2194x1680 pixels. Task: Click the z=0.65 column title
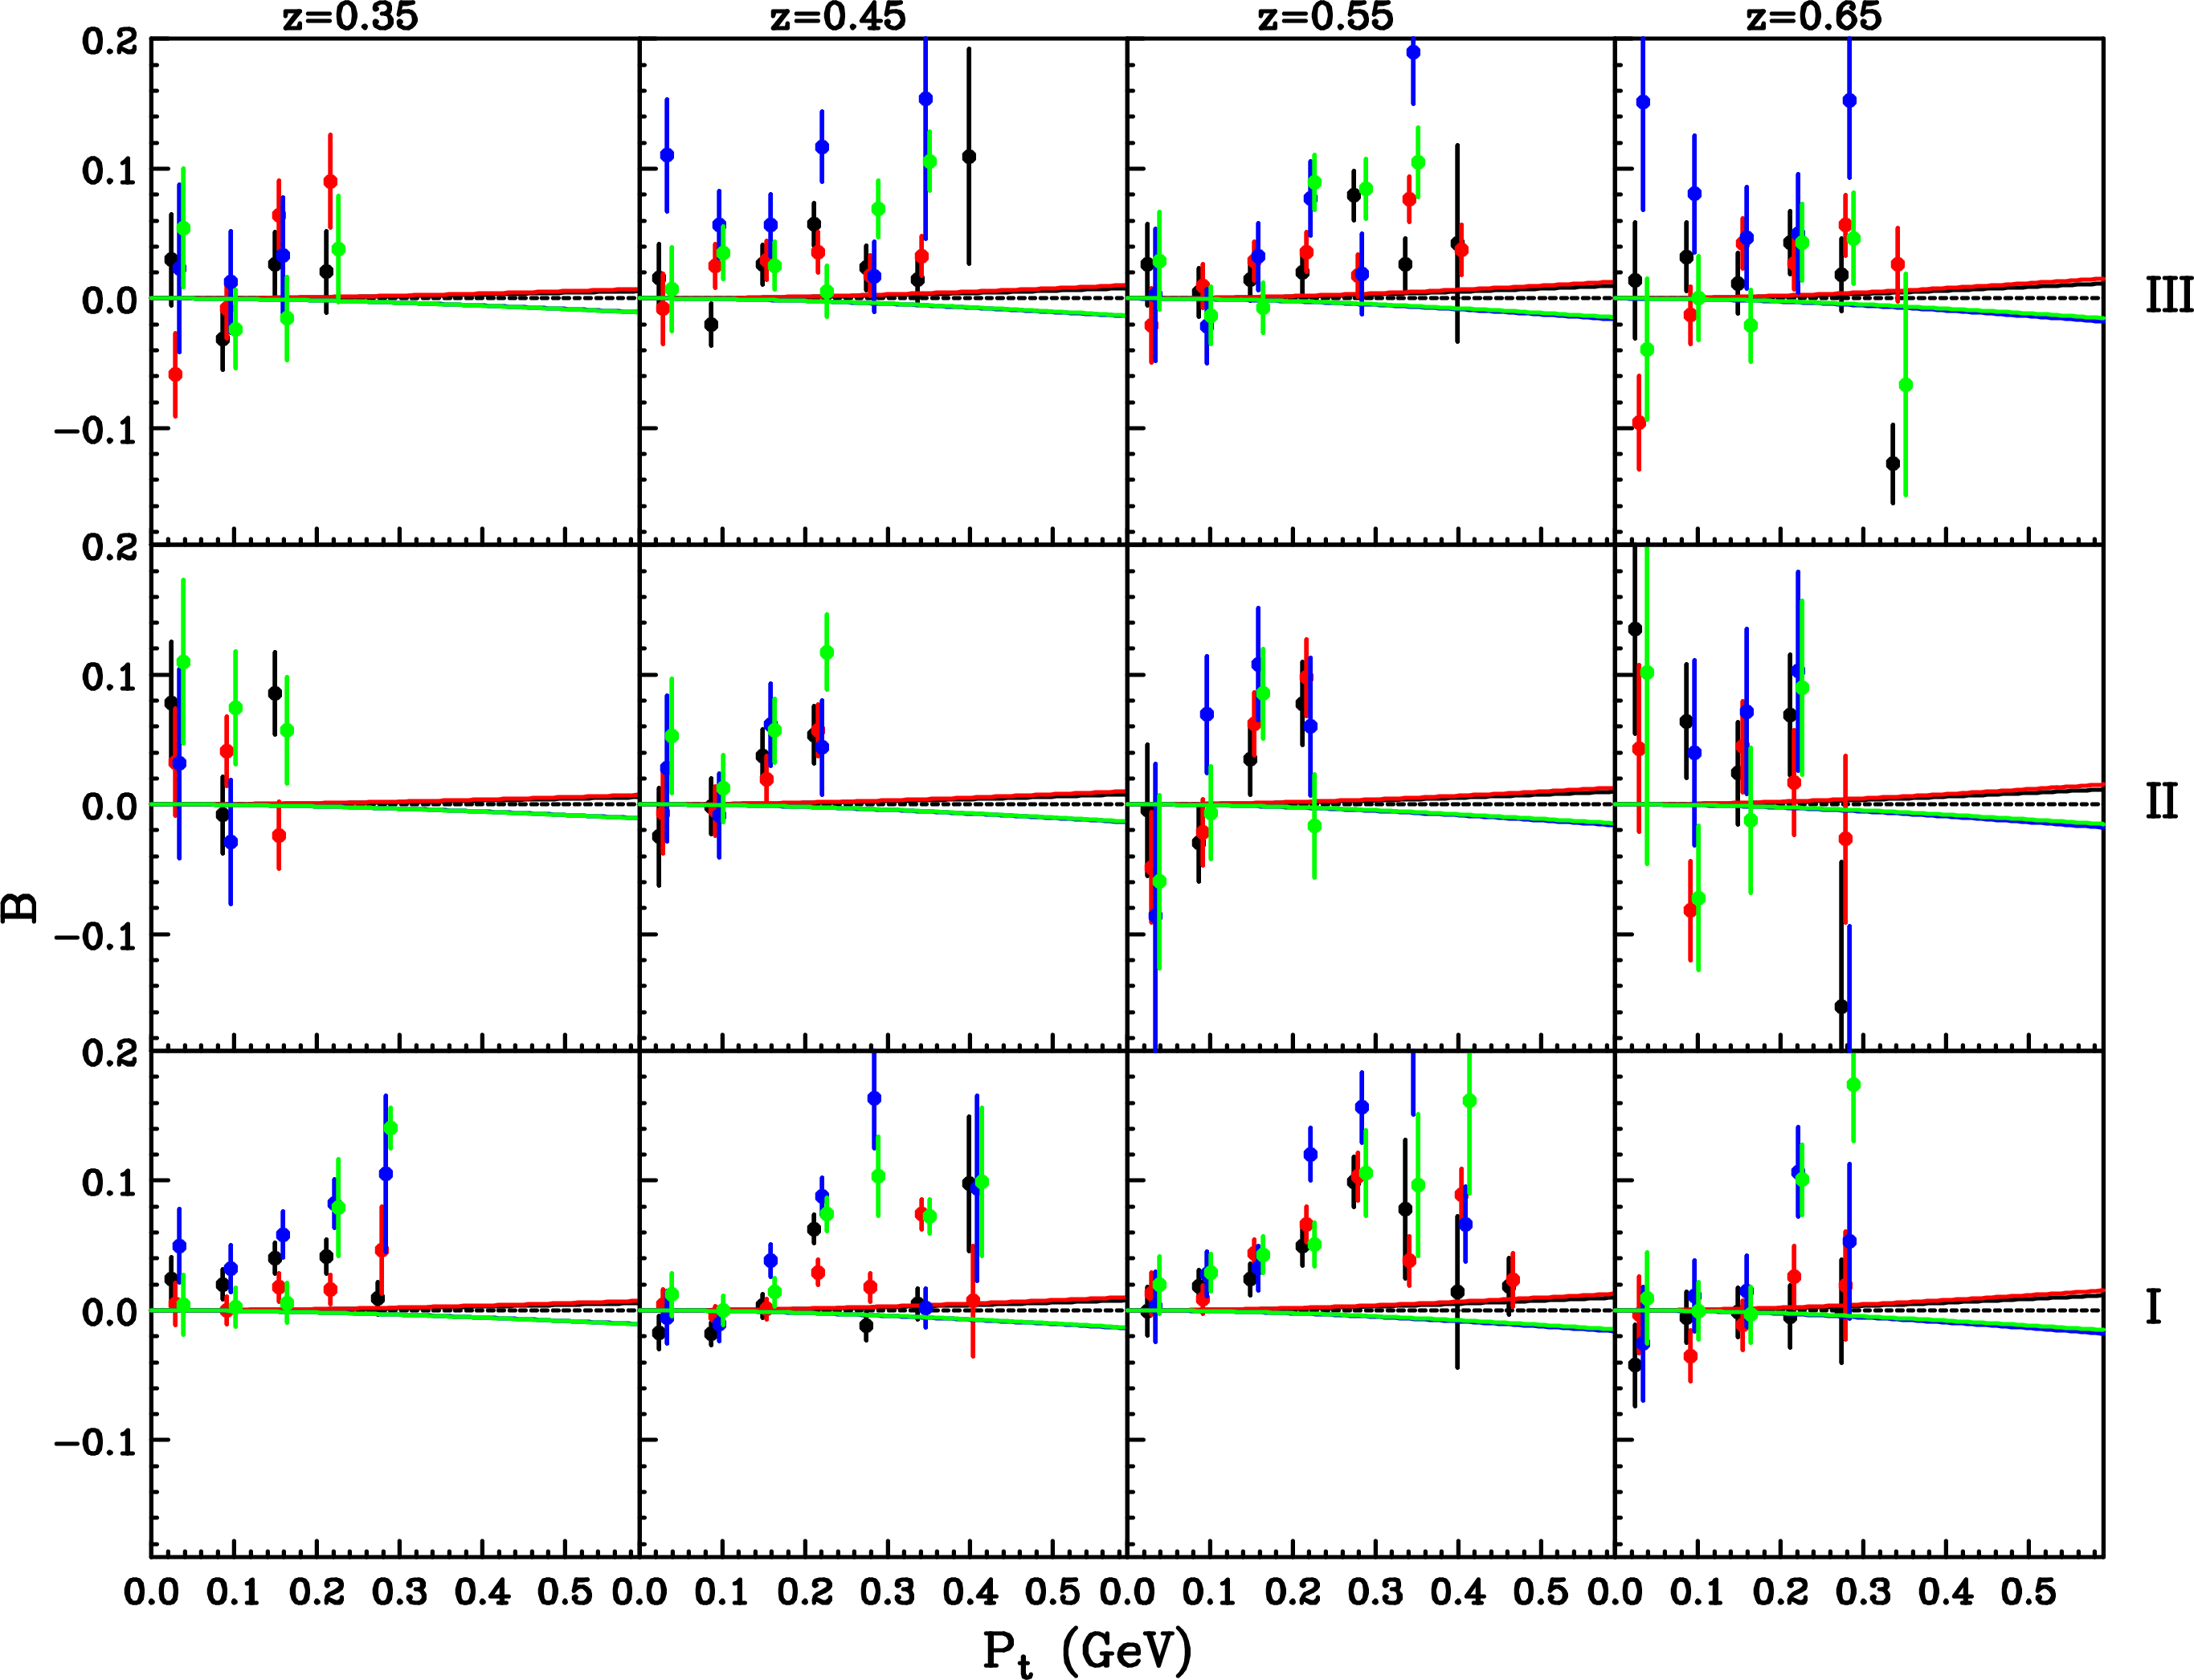tap(1813, 16)
